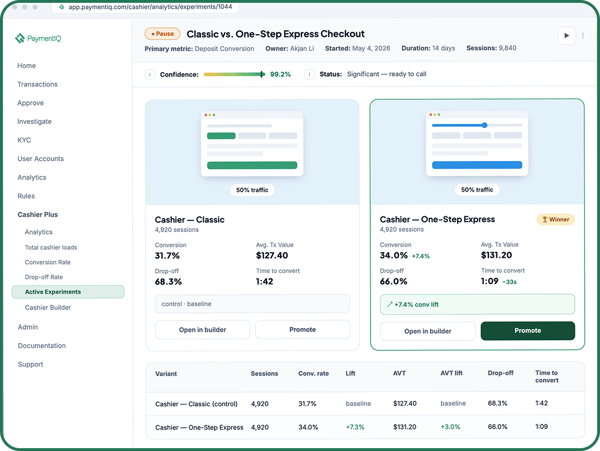Image resolution: width=600 pixels, height=451 pixels.
Task: Click the info icon beside Status
Action: click(x=309, y=74)
